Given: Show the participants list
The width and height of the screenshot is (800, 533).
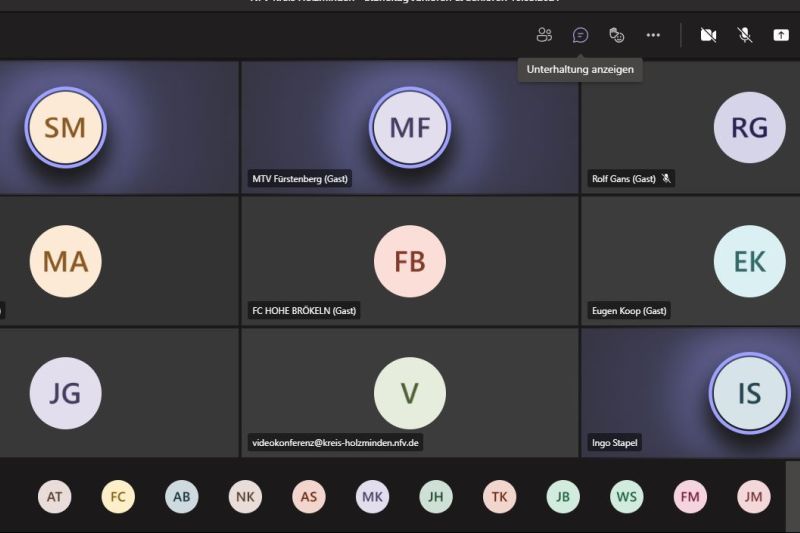Looking at the screenshot, I should click(544, 35).
